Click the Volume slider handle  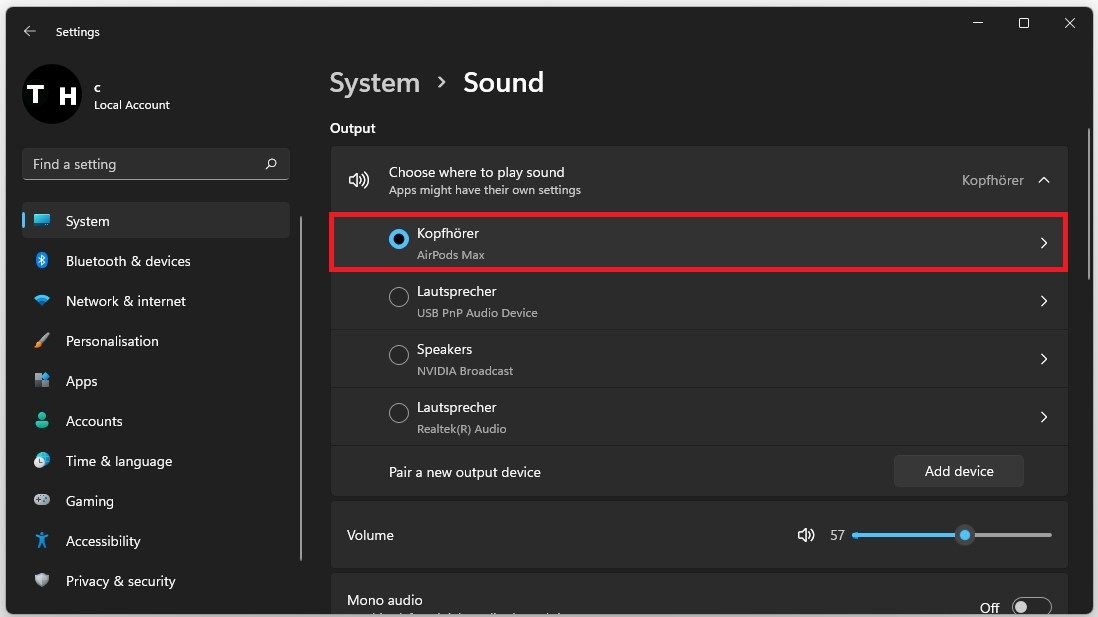[x=964, y=535]
